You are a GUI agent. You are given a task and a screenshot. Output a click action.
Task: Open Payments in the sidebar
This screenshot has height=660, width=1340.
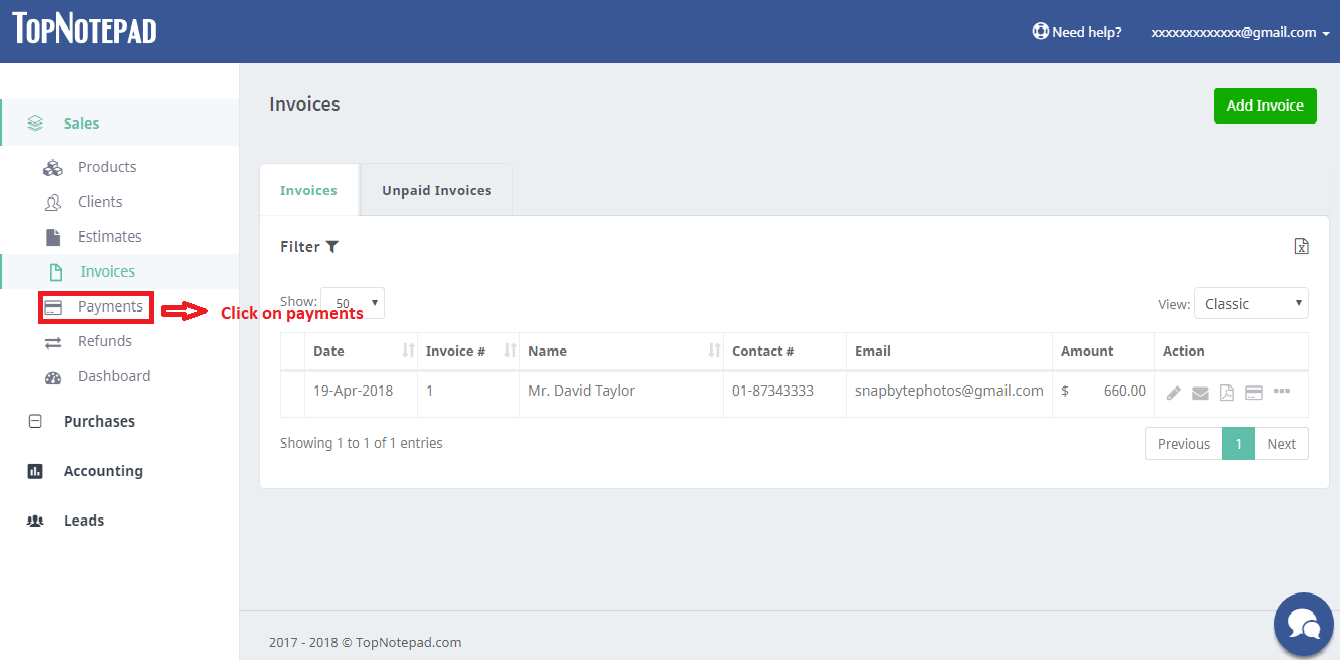pyautogui.click(x=110, y=307)
